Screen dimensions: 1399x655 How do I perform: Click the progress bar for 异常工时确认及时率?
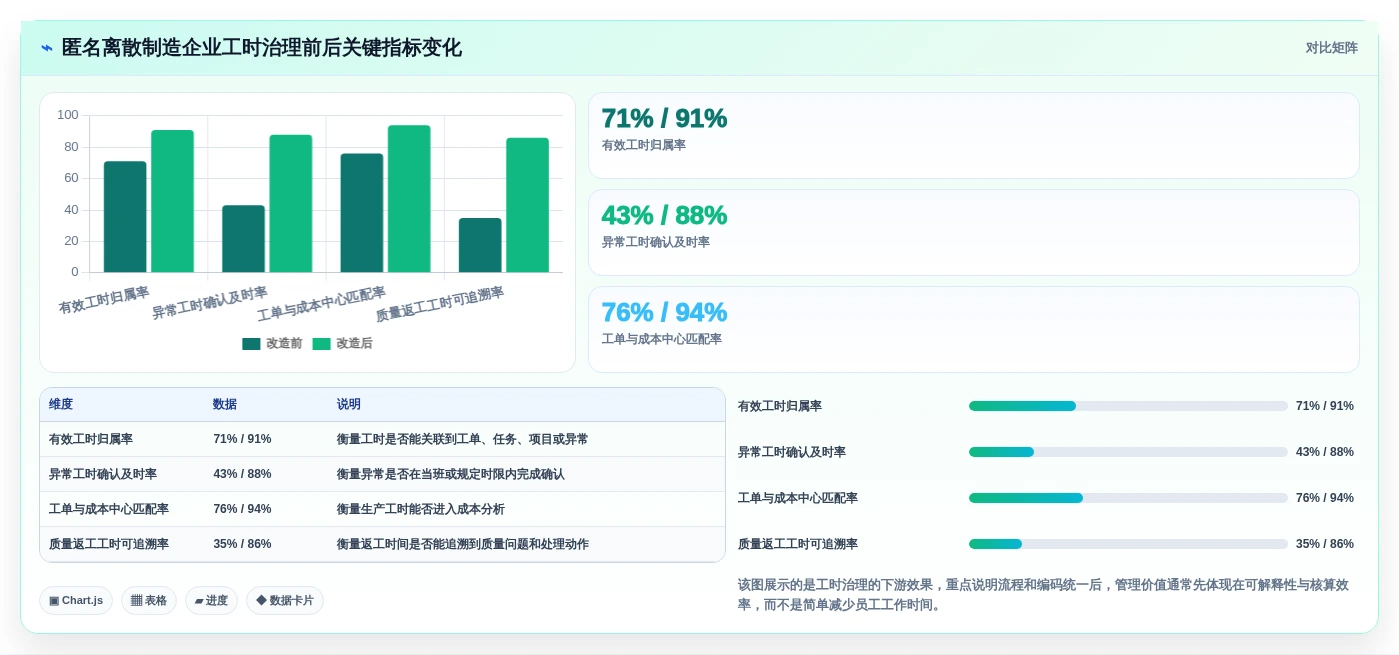point(1128,452)
